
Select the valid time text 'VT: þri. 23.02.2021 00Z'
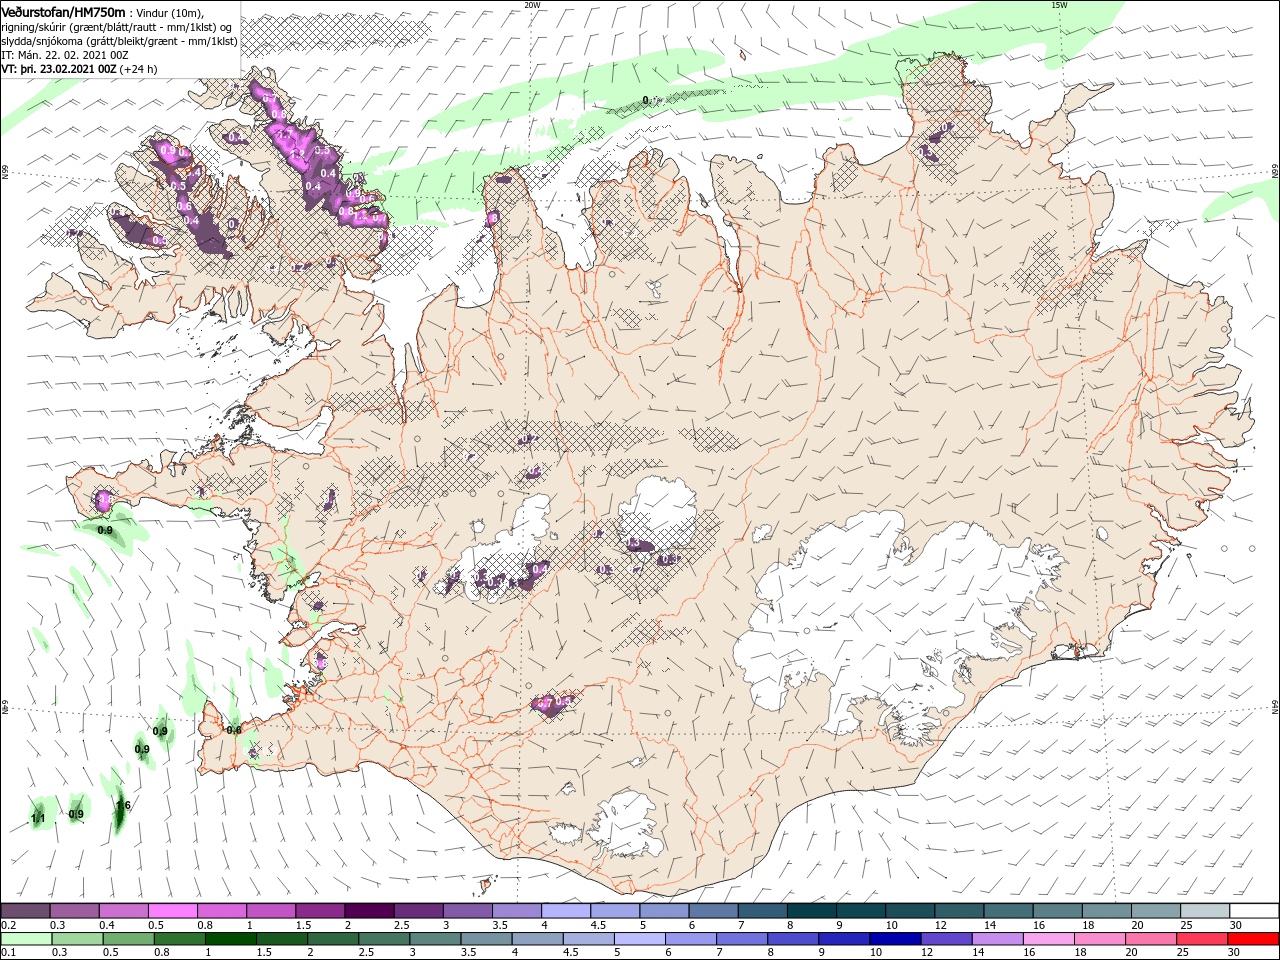[x=59, y=69]
